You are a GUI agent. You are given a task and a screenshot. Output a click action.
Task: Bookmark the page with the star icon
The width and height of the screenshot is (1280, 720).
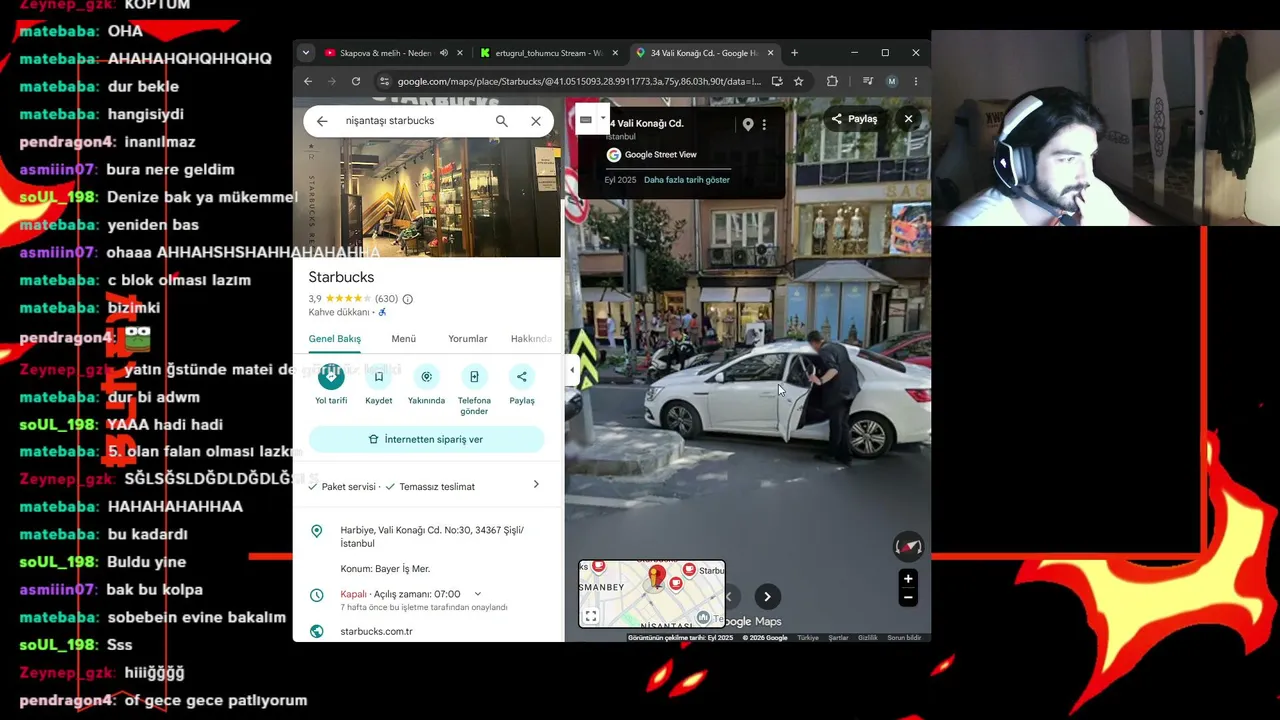(798, 81)
